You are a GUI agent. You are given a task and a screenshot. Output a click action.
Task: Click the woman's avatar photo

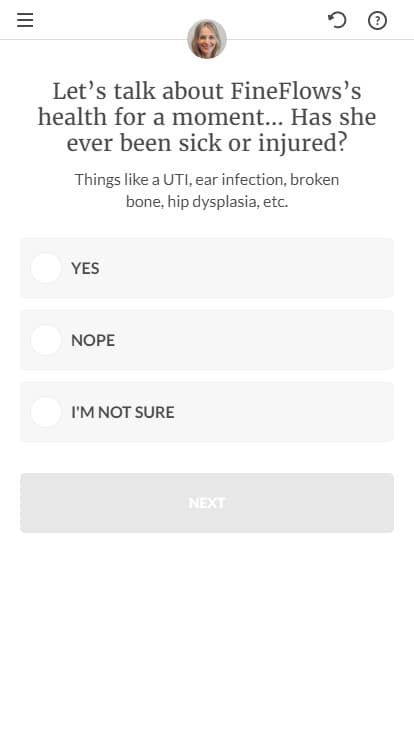tap(207, 39)
